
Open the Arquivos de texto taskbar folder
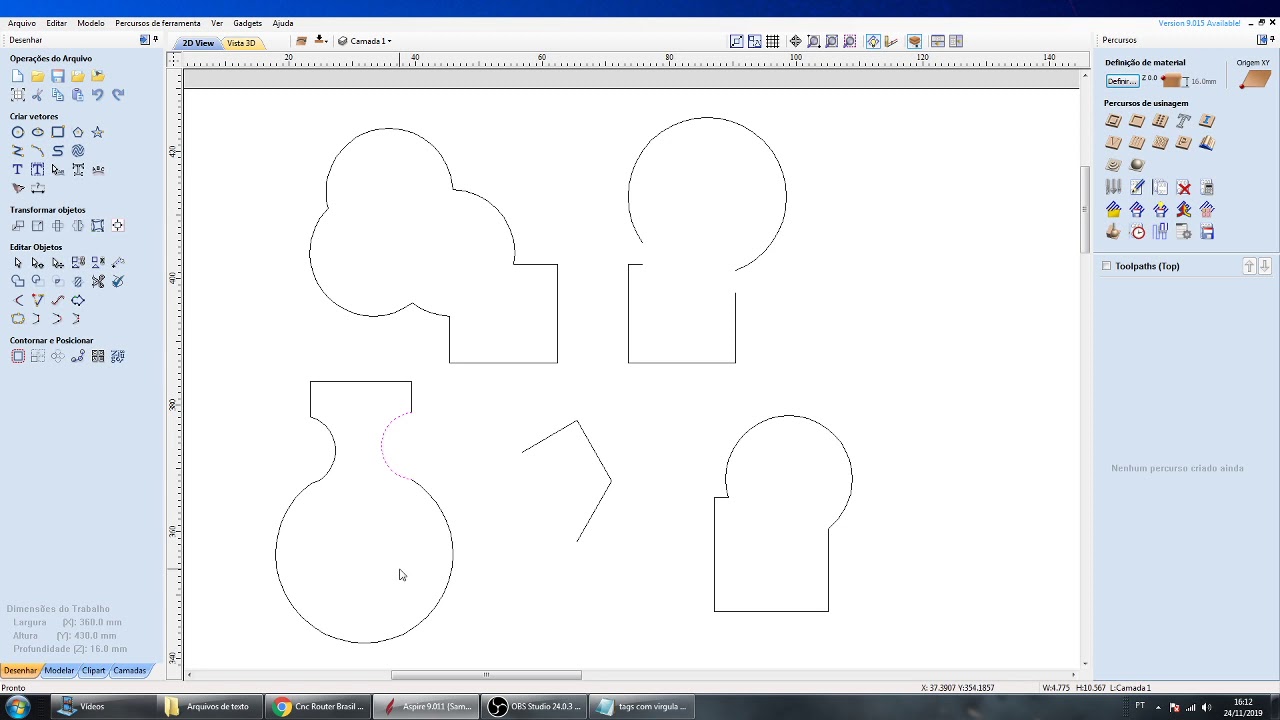pyautogui.click(x=211, y=707)
